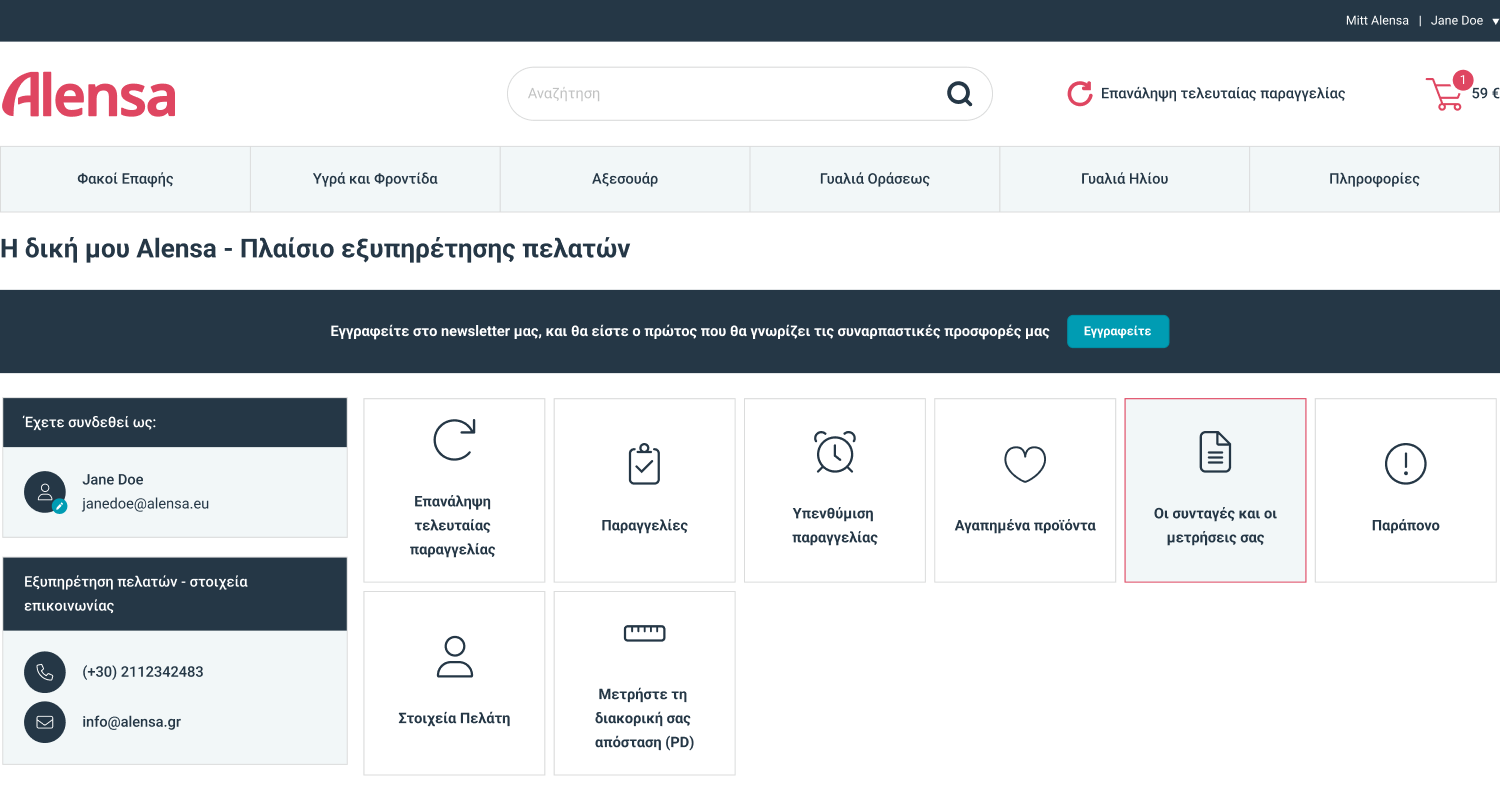The image size is (1500, 797).
Task: Click the ruler icon for PD measurement
Action: click(644, 633)
